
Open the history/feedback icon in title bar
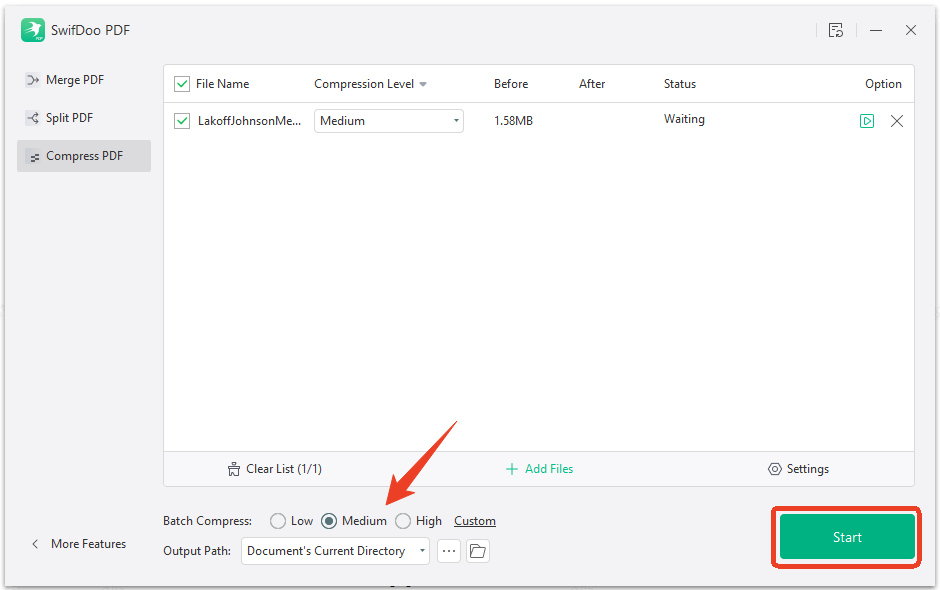point(836,30)
